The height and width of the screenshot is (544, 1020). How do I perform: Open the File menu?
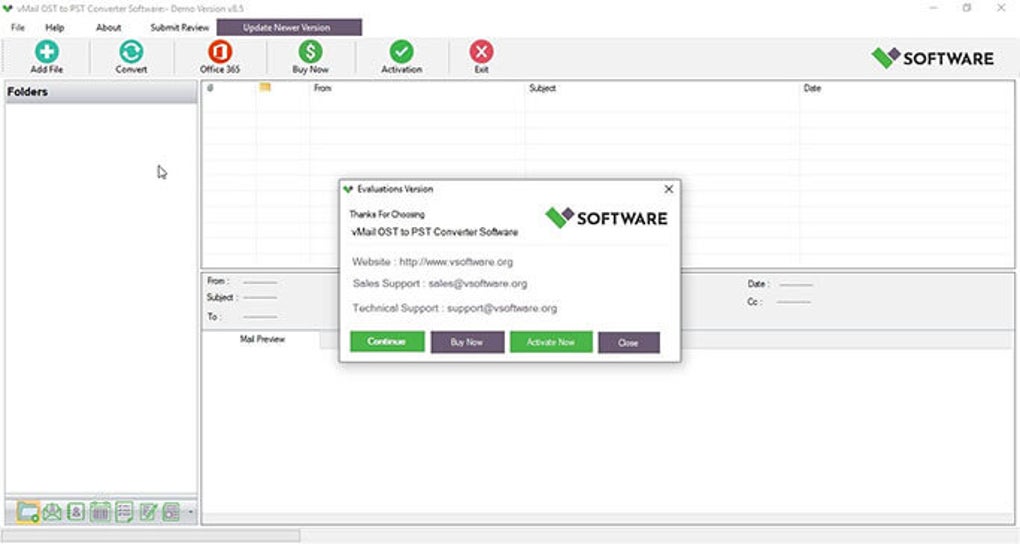click(x=18, y=27)
